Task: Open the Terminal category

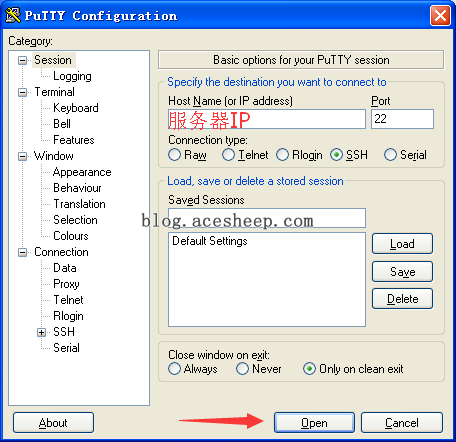Action: tap(54, 92)
